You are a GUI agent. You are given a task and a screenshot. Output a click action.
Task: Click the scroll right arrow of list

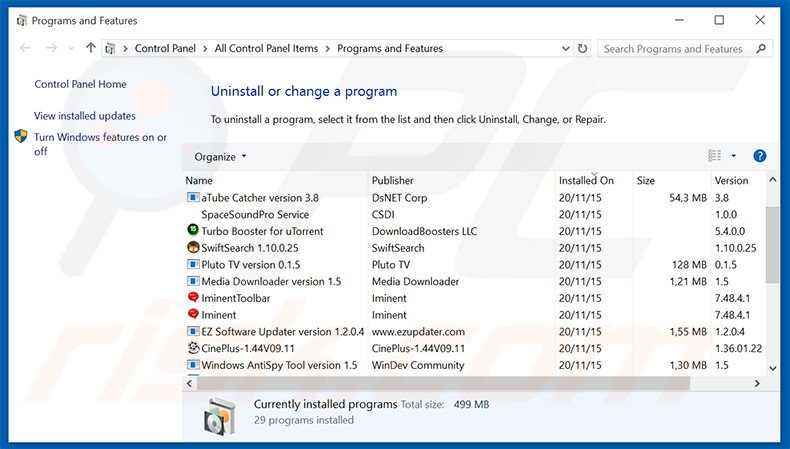tap(757, 383)
